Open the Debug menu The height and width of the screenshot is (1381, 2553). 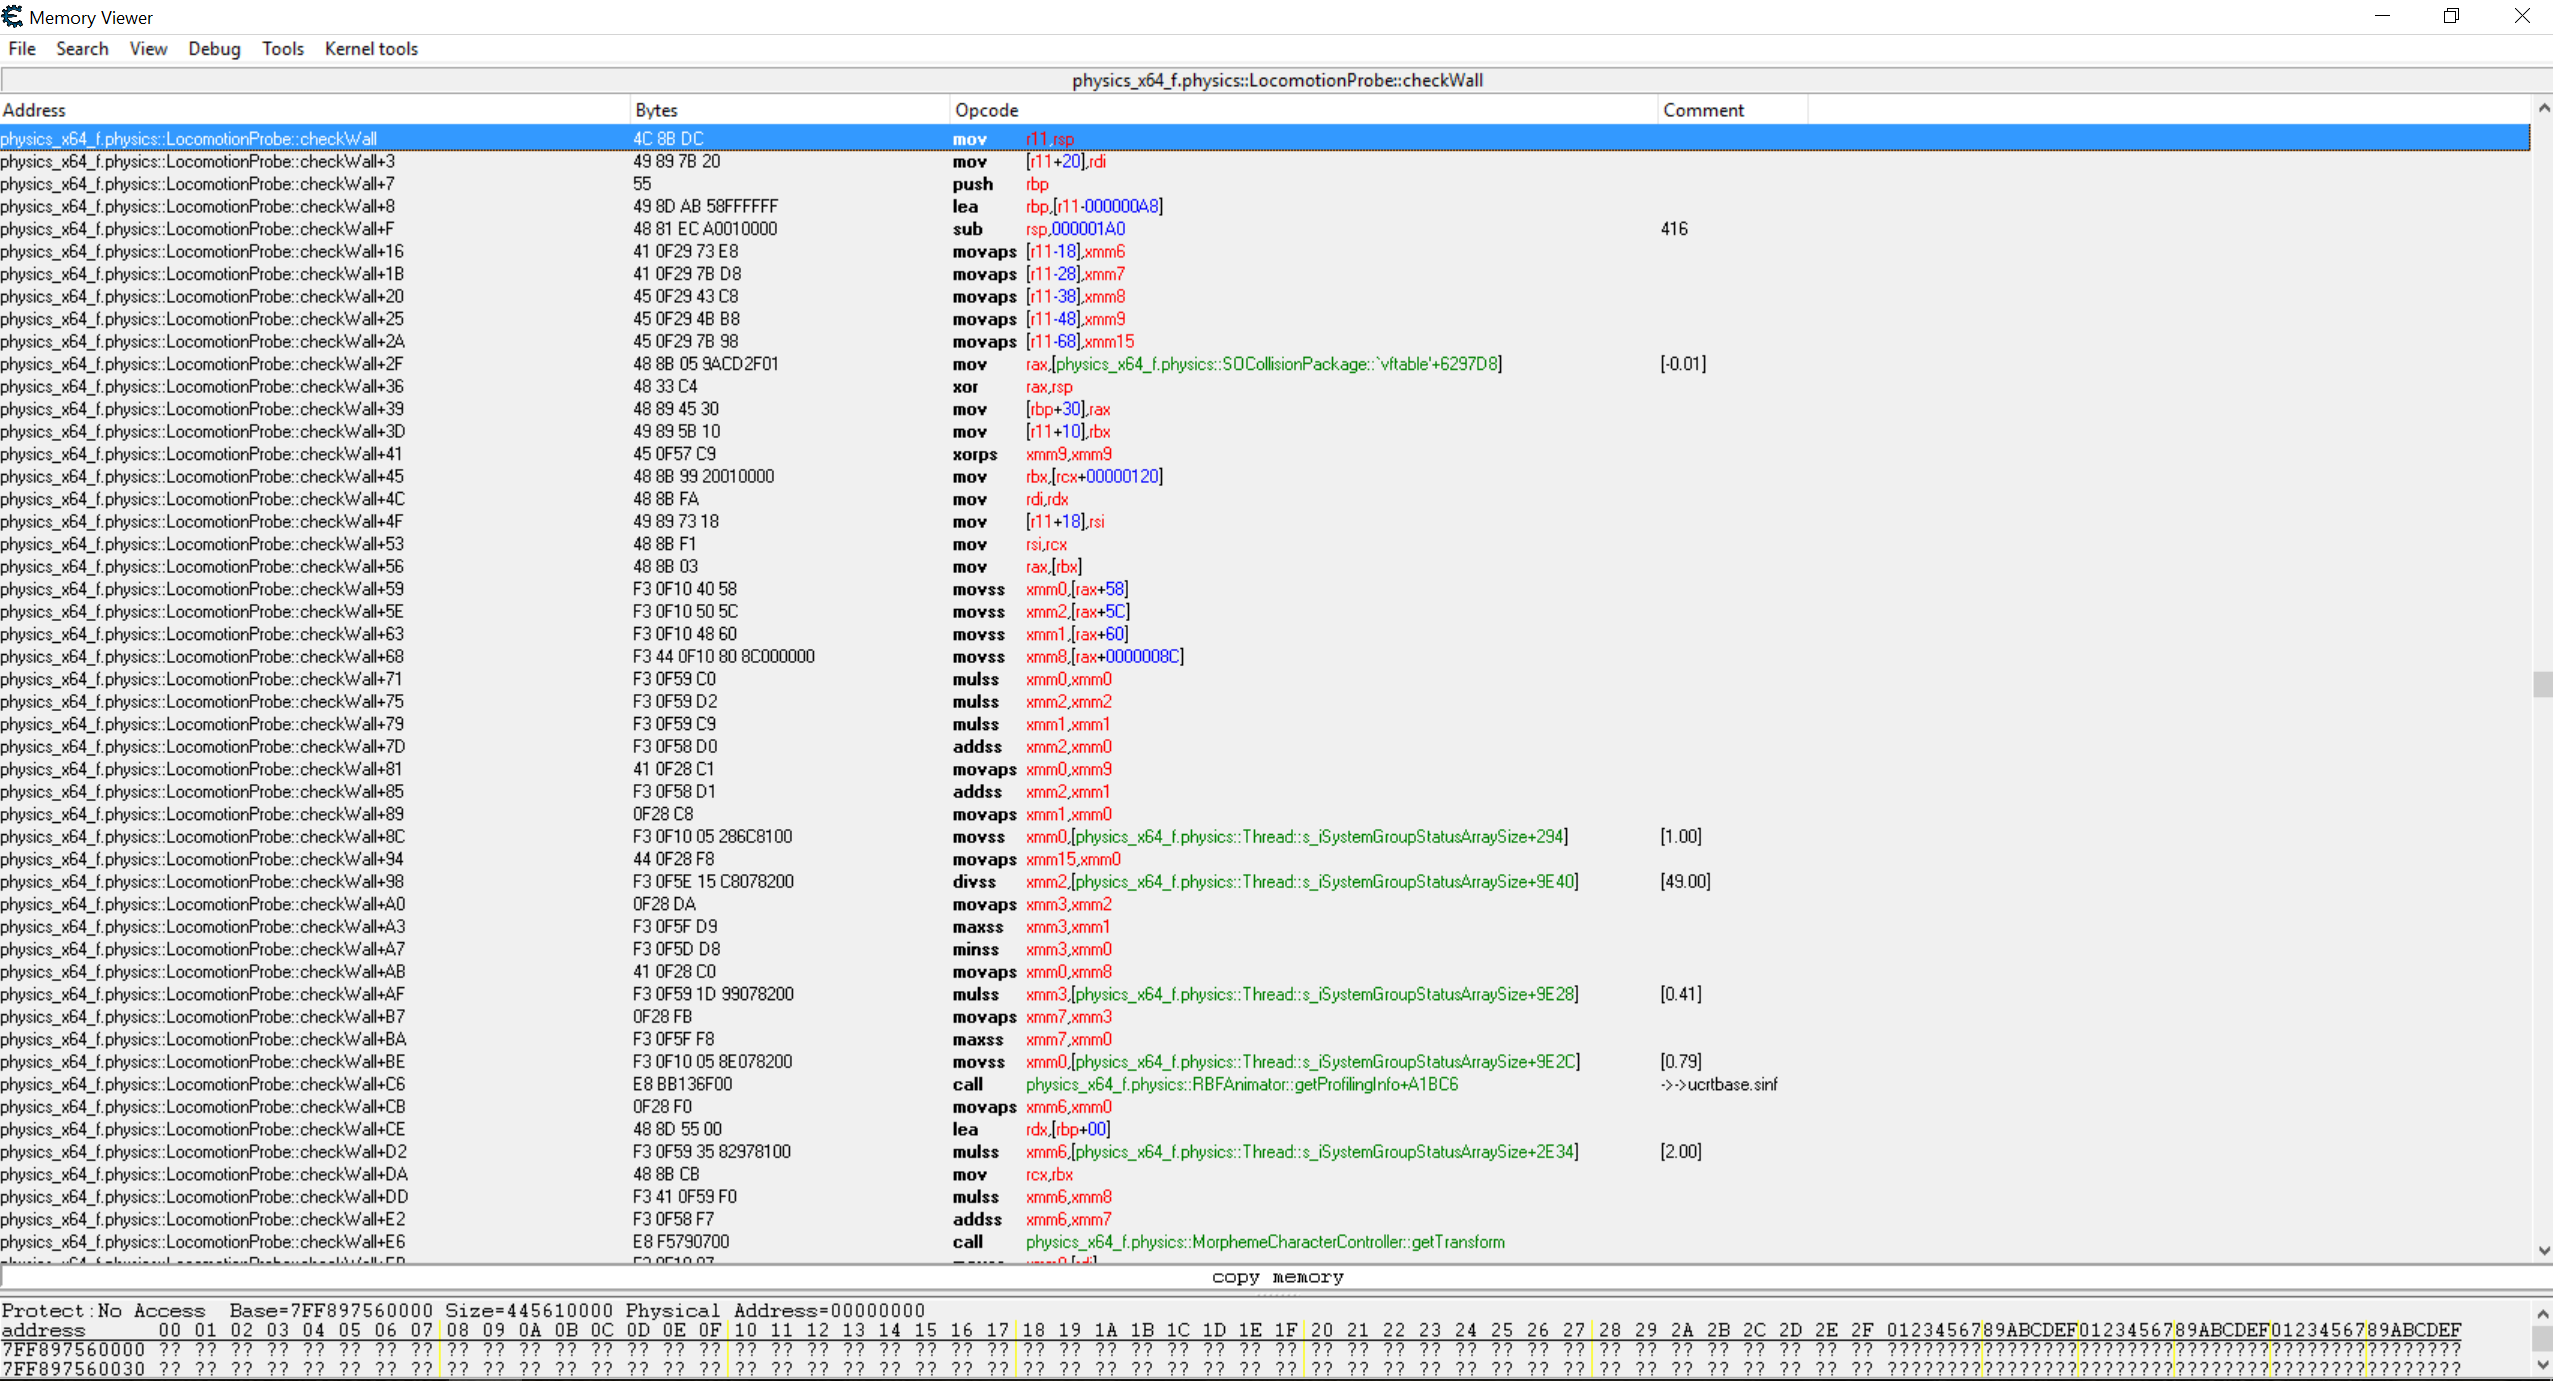(214, 49)
